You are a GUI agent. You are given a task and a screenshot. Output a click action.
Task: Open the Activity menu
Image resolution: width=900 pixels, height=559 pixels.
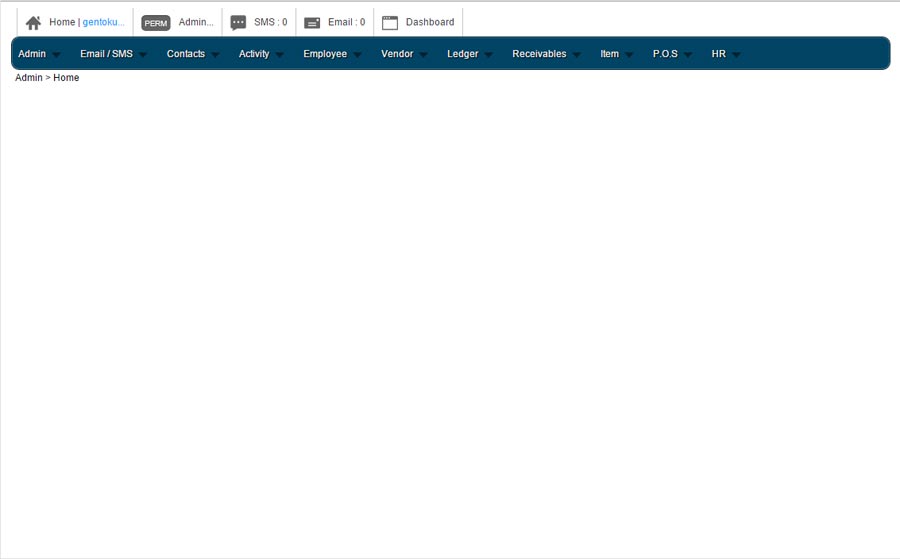coord(254,53)
